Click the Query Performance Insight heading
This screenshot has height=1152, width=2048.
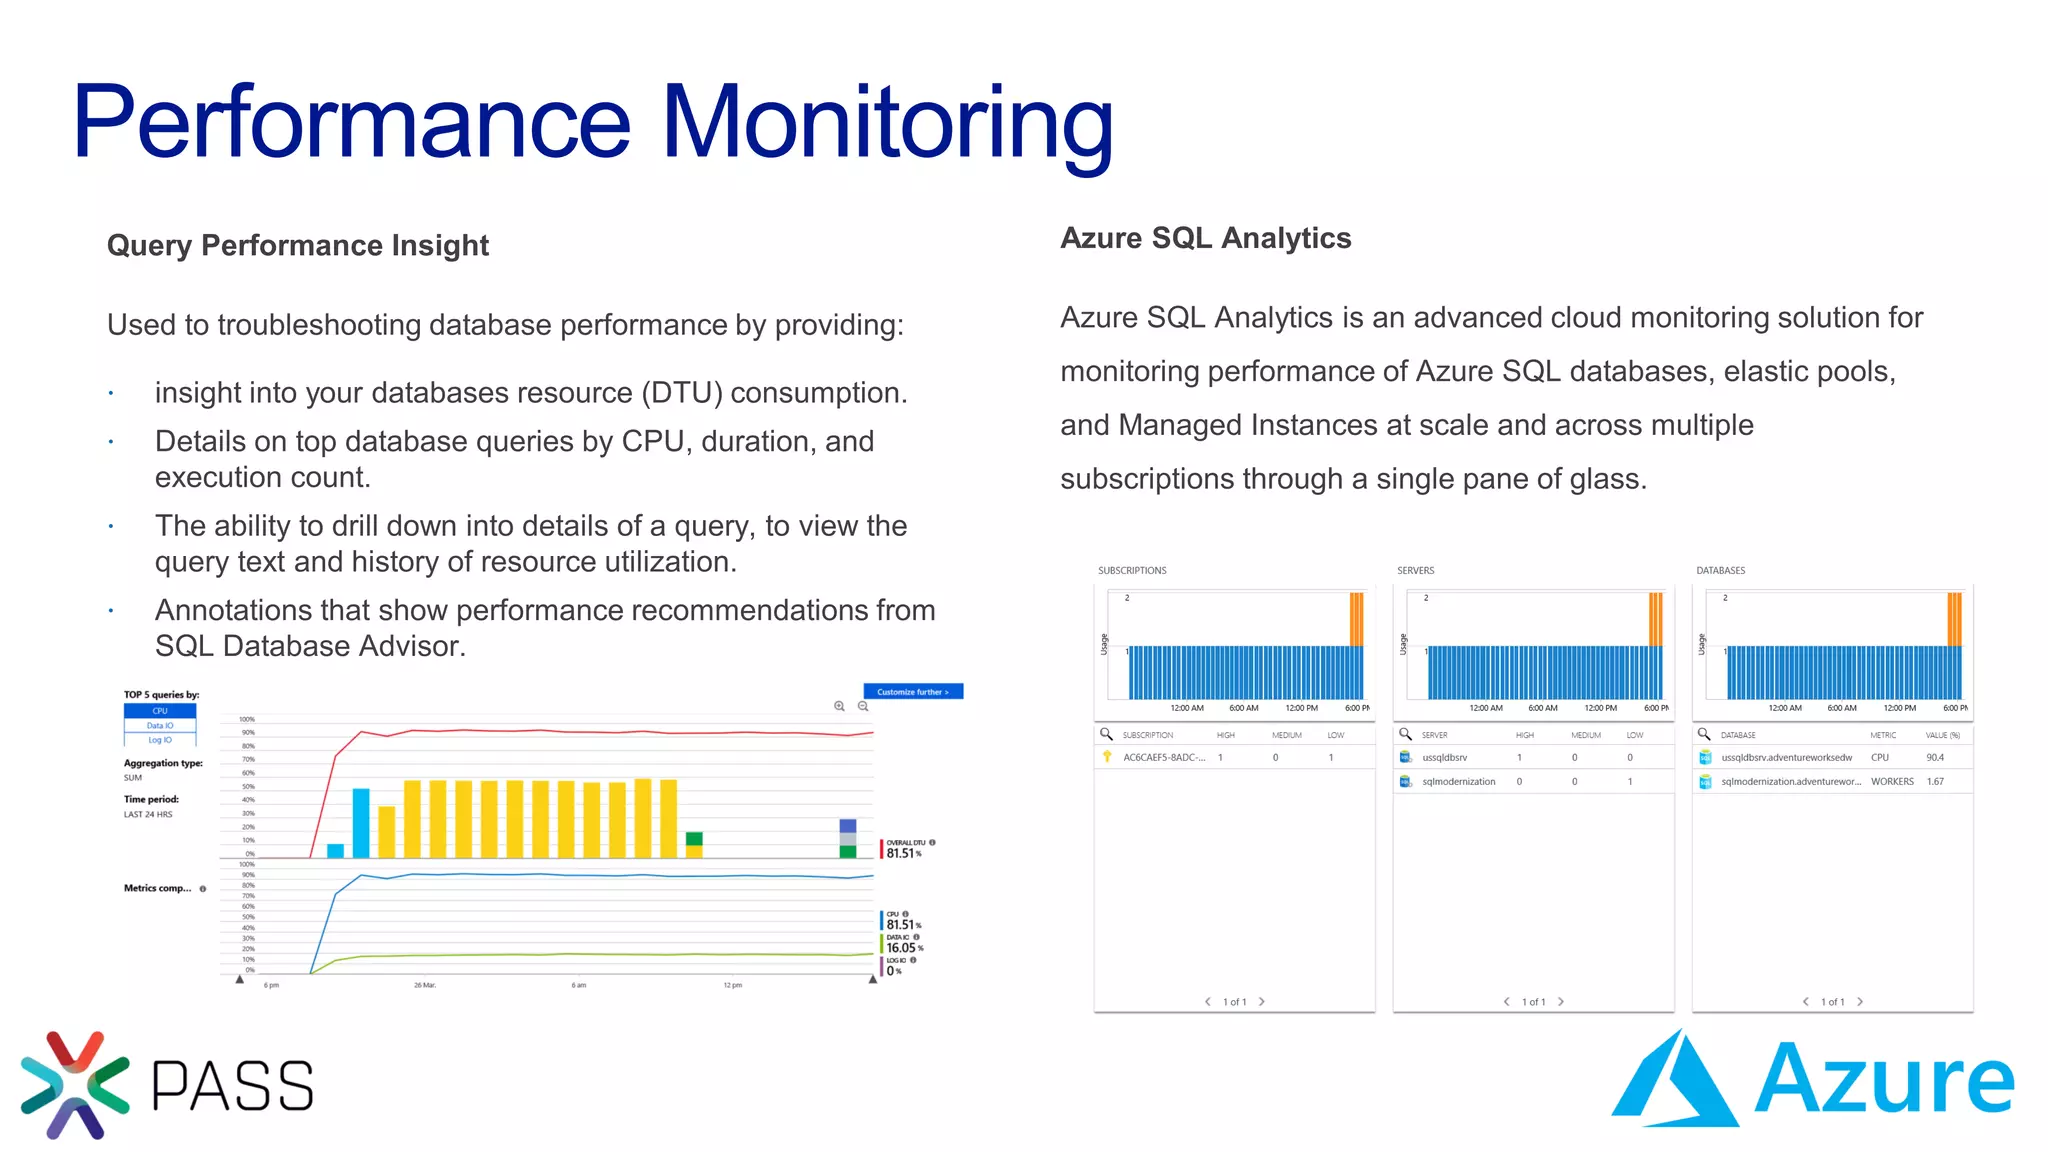click(298, 246)
